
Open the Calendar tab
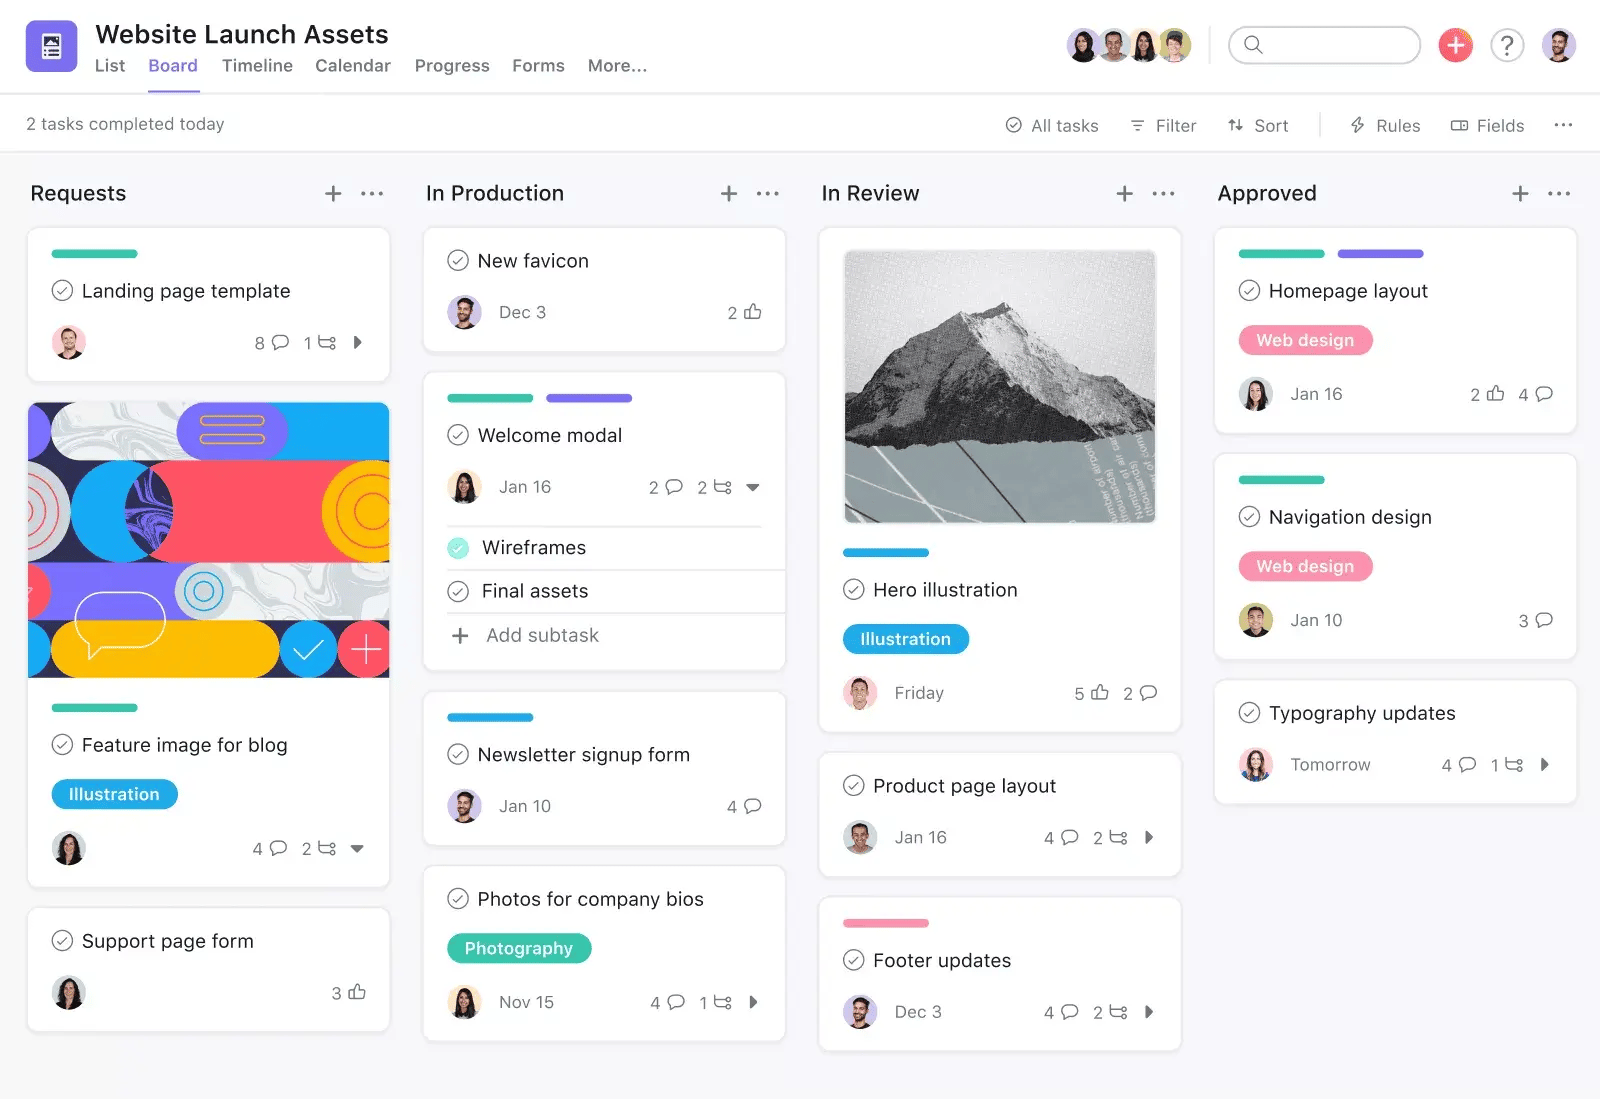tap(352, 66)
